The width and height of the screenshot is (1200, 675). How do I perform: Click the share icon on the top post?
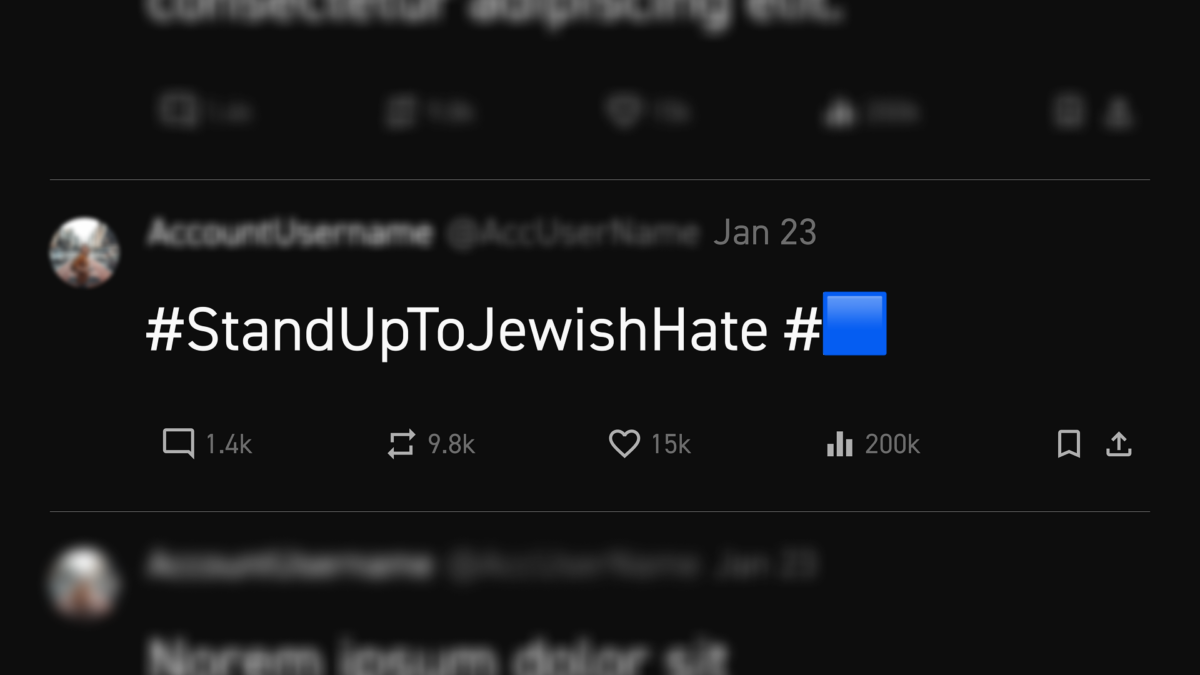point(1122,112)
